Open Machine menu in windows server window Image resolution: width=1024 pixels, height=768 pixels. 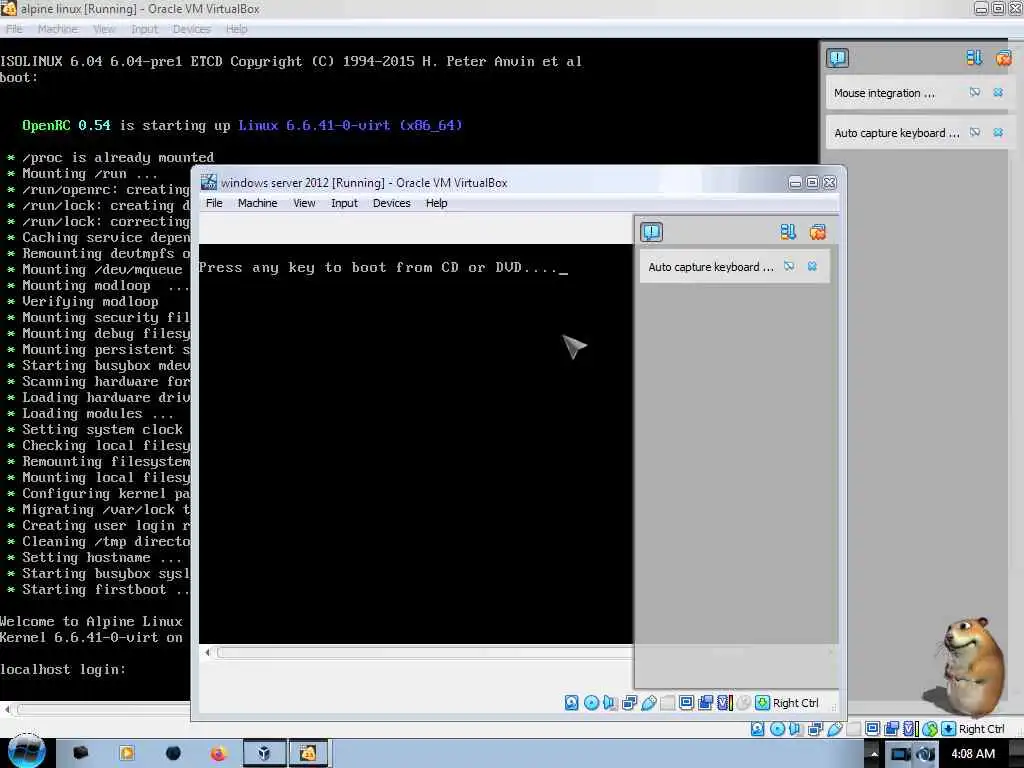[257, 203]
